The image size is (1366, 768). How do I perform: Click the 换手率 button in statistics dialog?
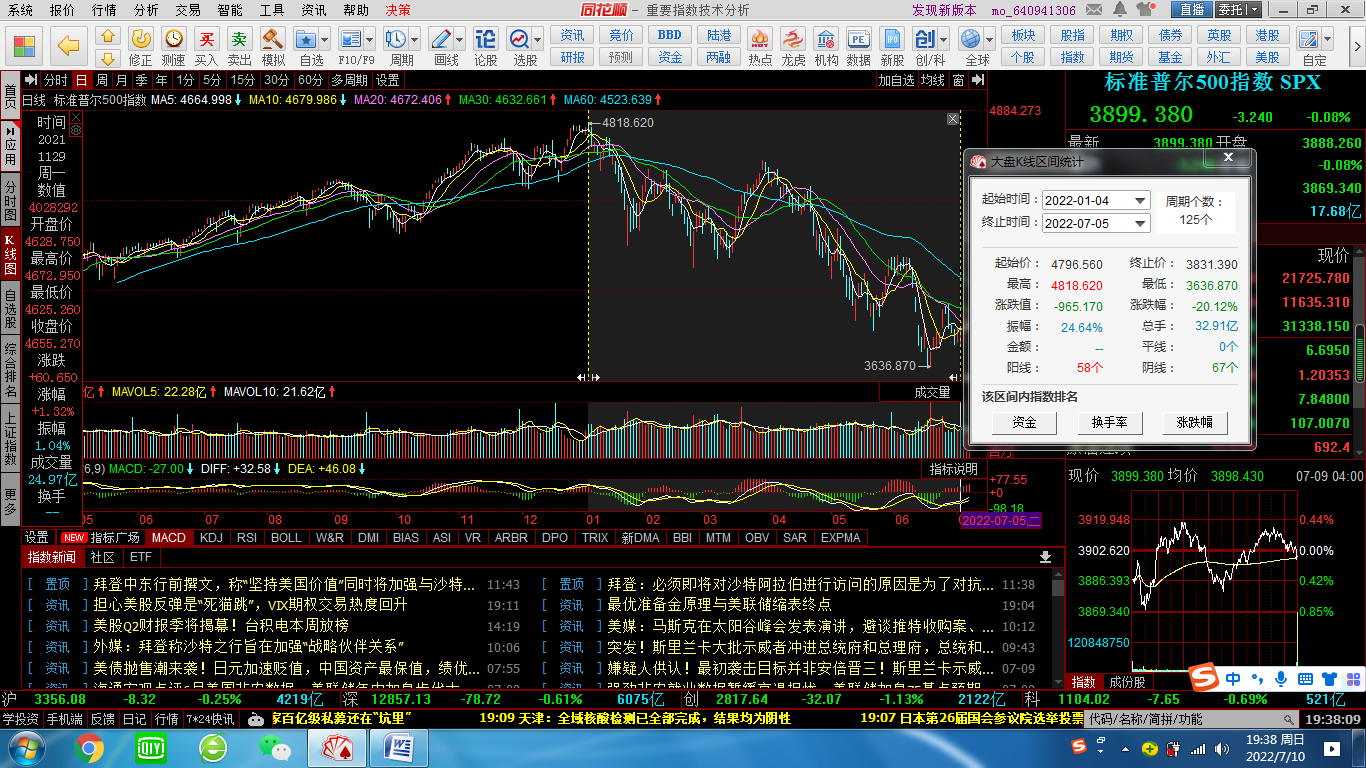coord(1109,423)
